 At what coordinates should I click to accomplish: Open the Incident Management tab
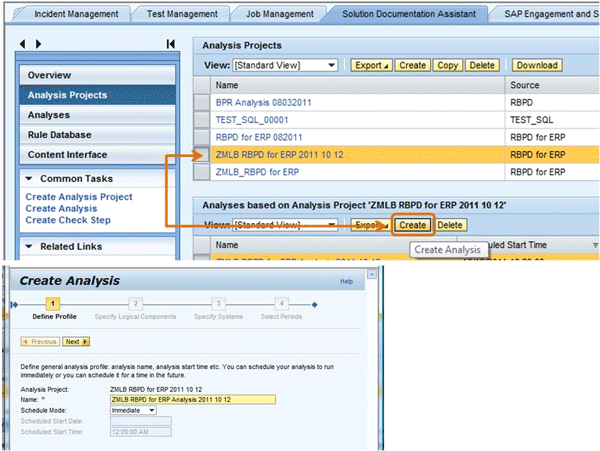tap(75, 14)
